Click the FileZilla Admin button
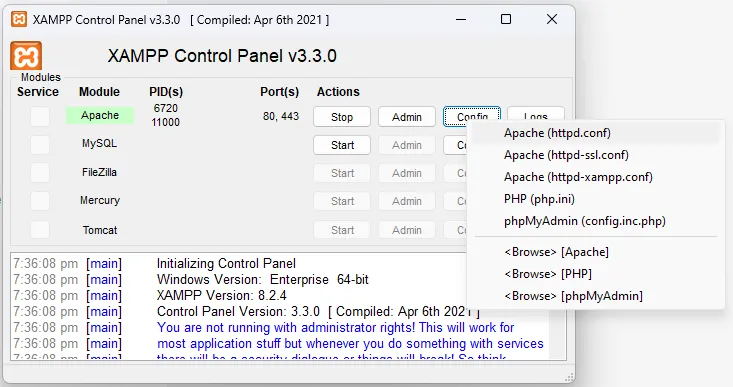733x387 pixels. tap(407, 173)
